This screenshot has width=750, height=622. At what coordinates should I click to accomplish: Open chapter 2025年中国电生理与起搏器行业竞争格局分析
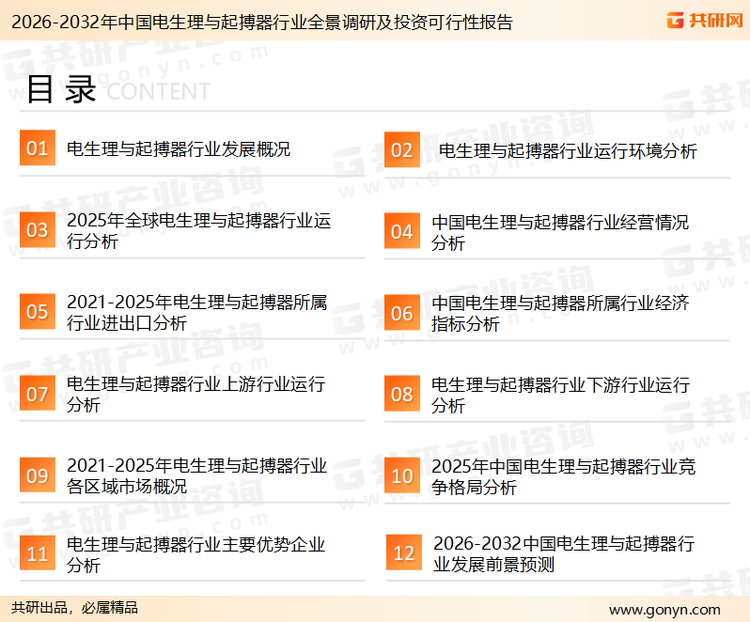click(563, 477)
